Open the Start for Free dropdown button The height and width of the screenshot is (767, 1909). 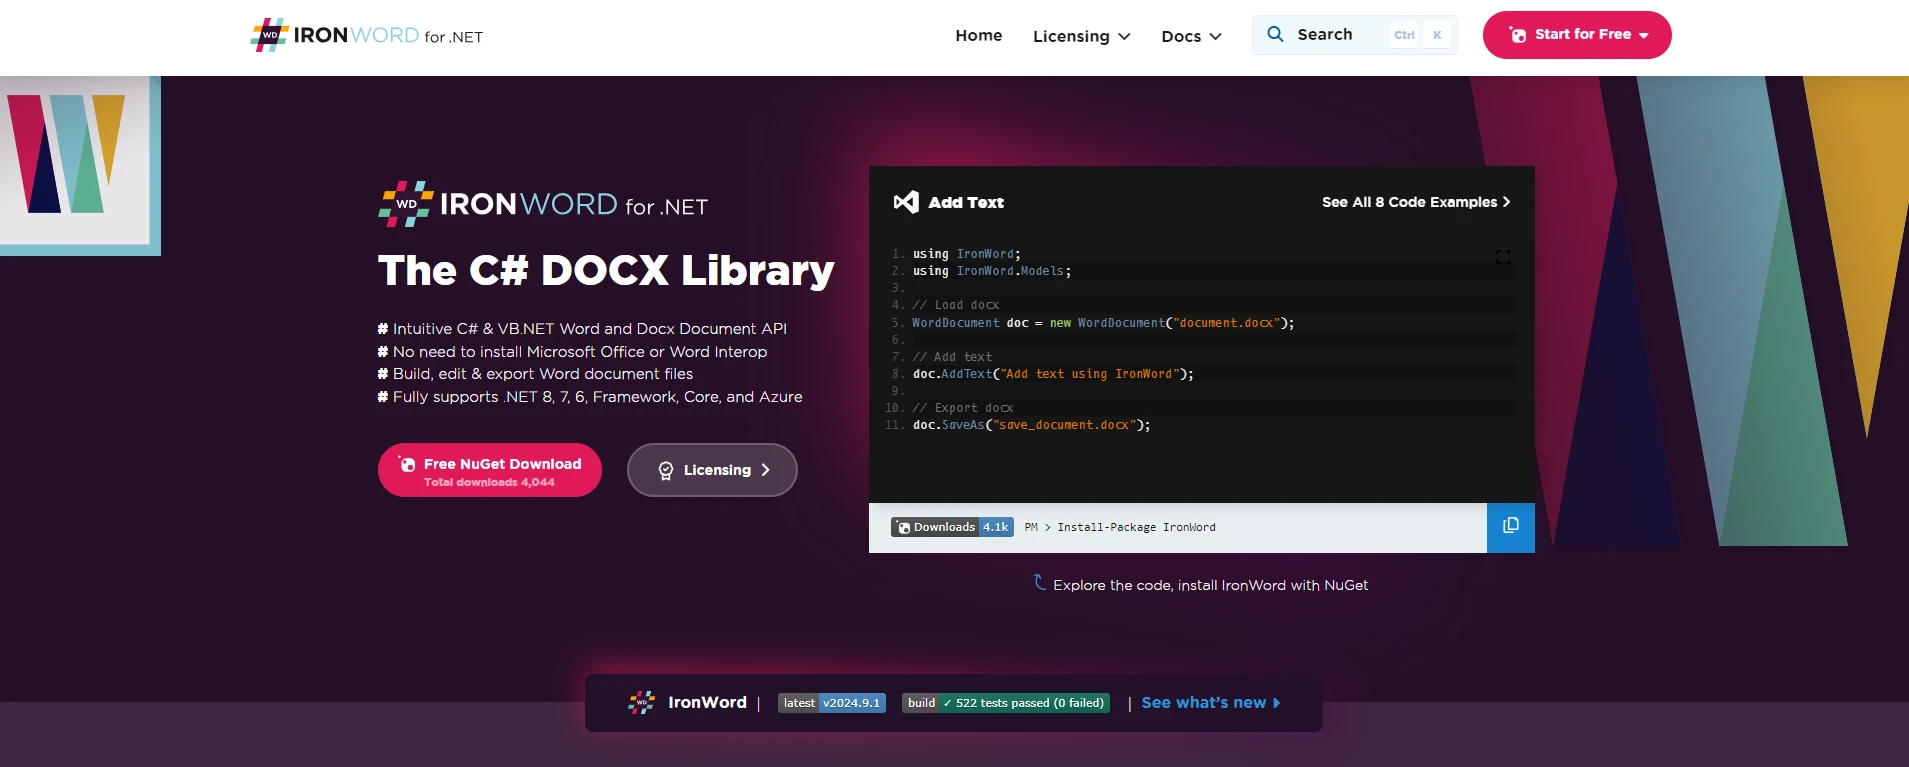[1576, 35]
